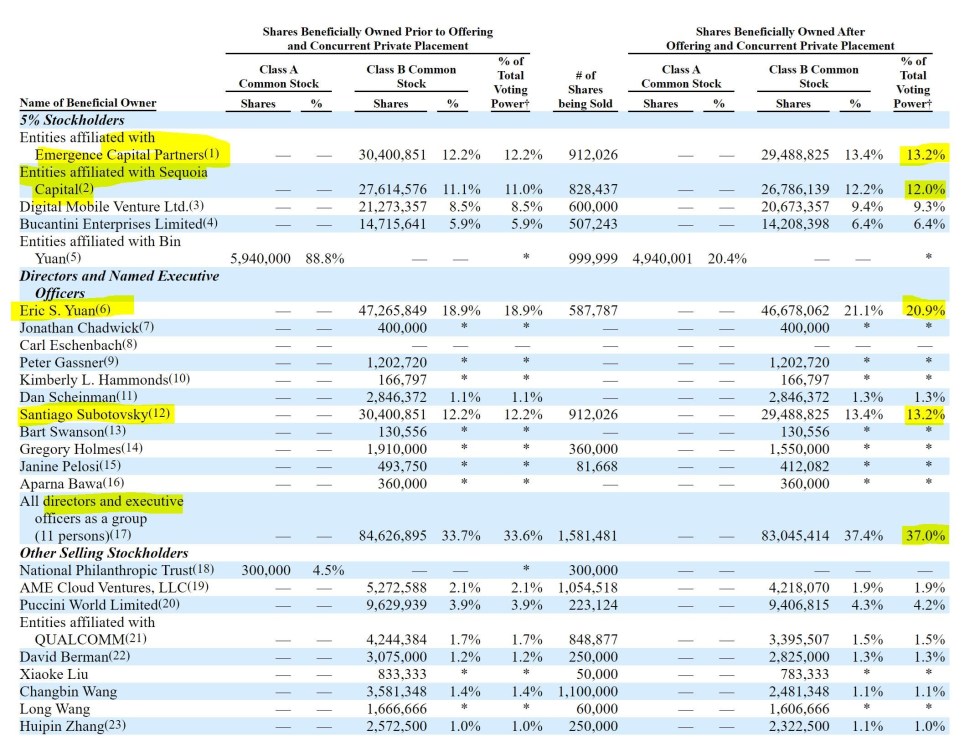Click 'Aparna Bawa(16)' name
The image size is (980, 751).
[72, 484]
